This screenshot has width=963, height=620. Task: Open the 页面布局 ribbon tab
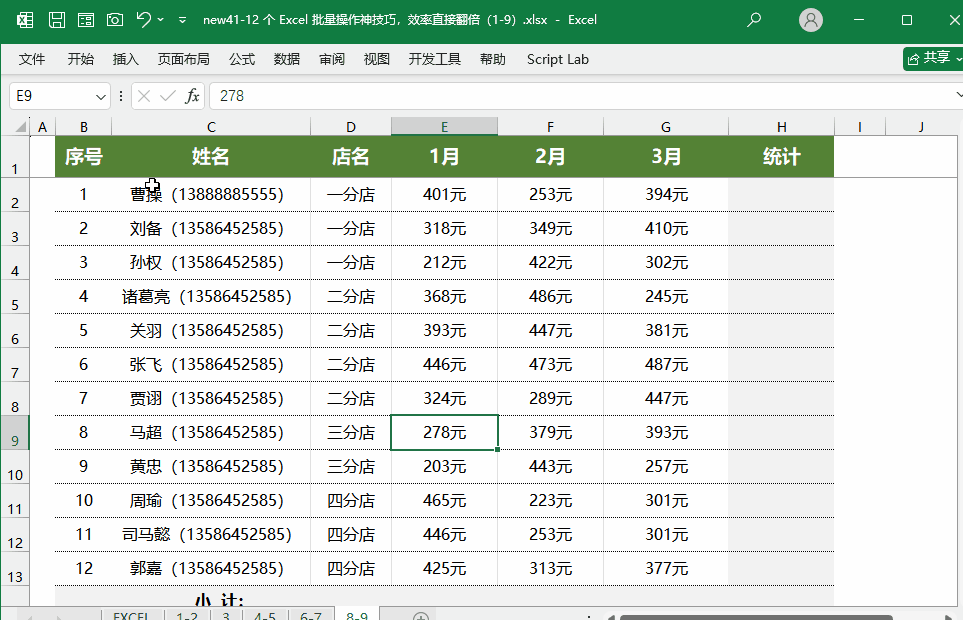[x=184, y=60]
